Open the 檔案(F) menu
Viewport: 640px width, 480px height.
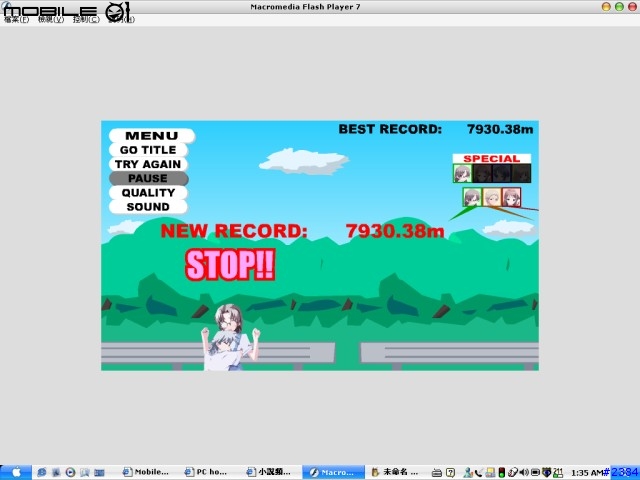click(x=16, y=19)
